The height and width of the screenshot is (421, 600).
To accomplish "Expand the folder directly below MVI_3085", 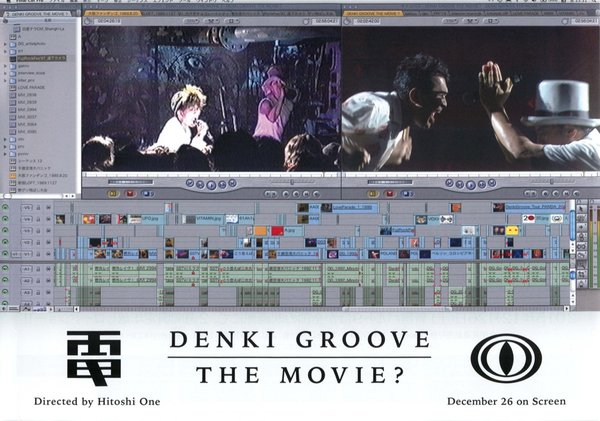I will [5, 139].
